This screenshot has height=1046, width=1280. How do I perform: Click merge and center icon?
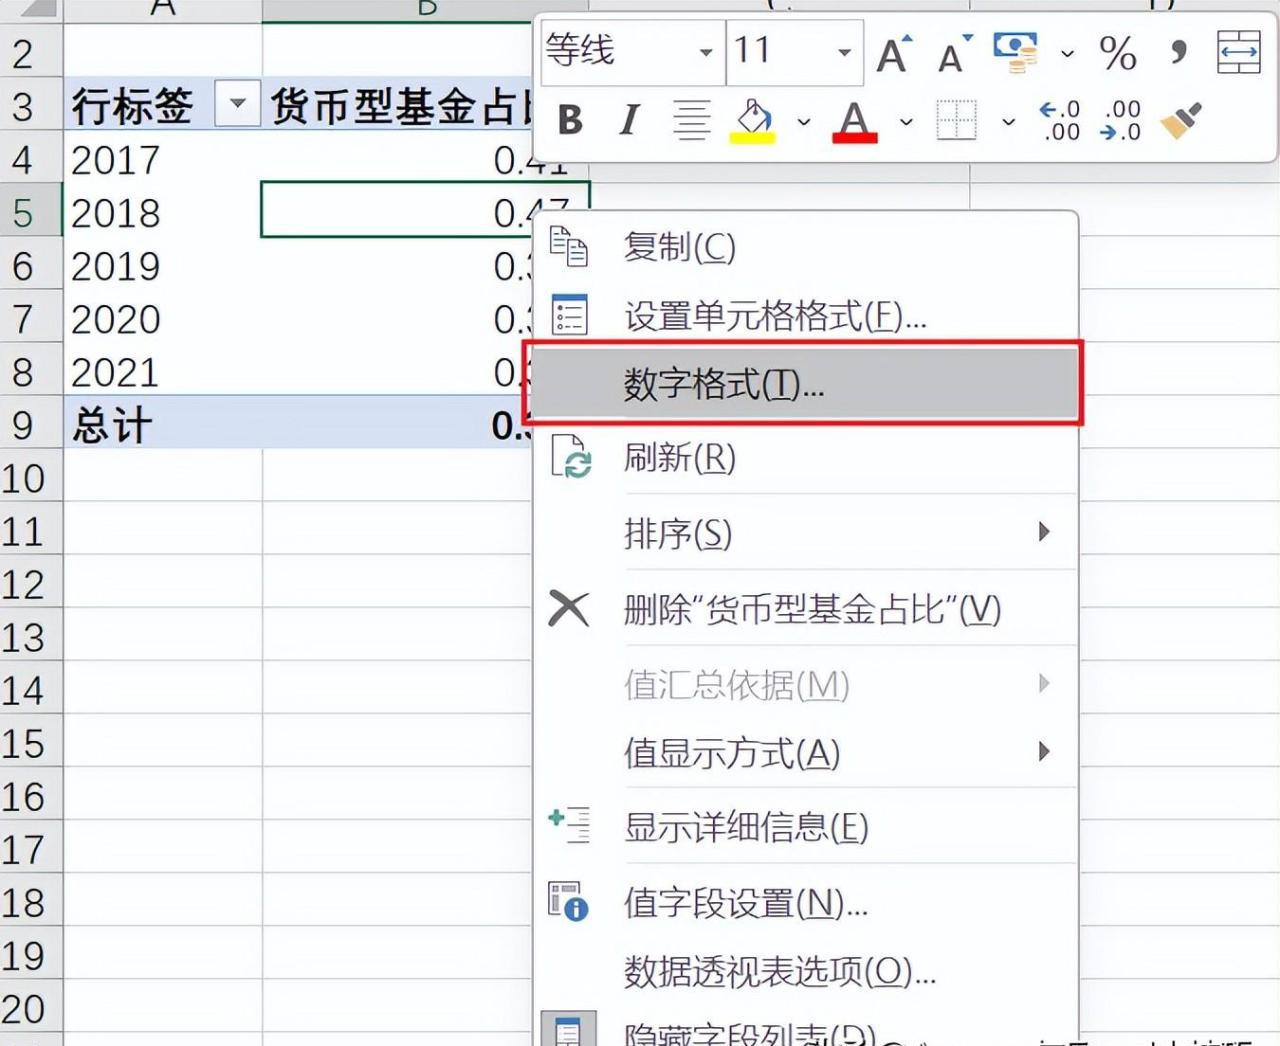[x=1239, y=52]
